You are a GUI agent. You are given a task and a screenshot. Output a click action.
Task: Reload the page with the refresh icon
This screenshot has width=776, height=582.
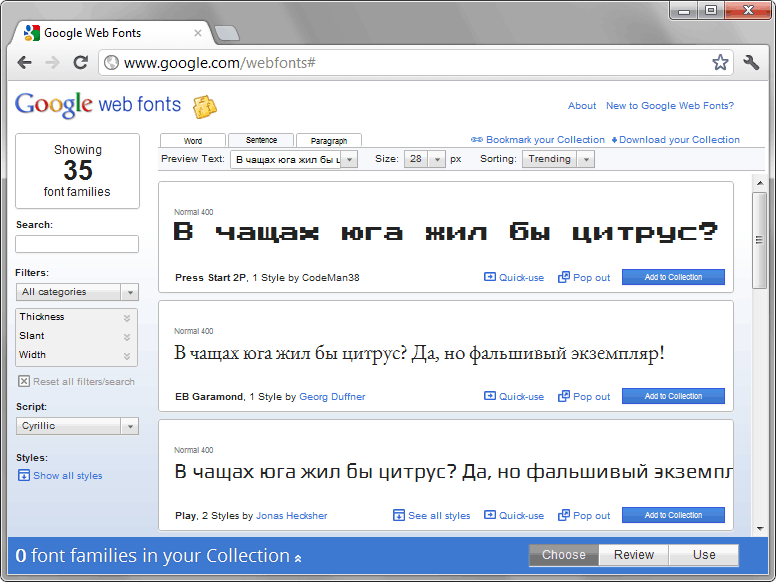[x=80, y=62]
